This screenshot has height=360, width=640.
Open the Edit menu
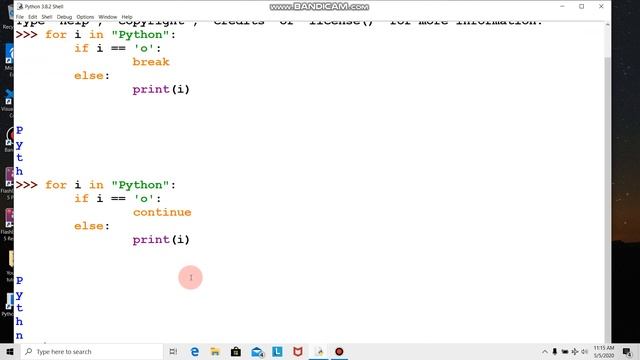click(x=33, y=17)
